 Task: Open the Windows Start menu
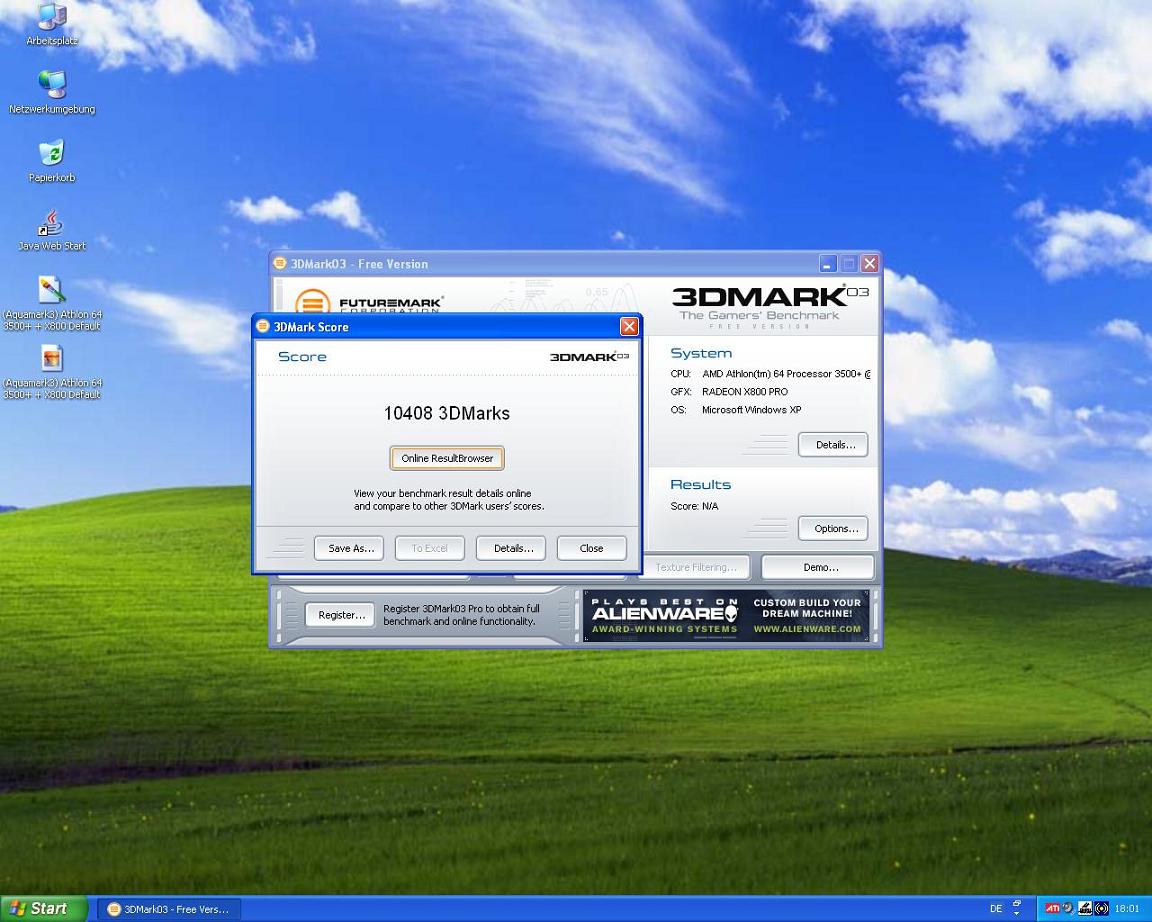click(43, 909)
